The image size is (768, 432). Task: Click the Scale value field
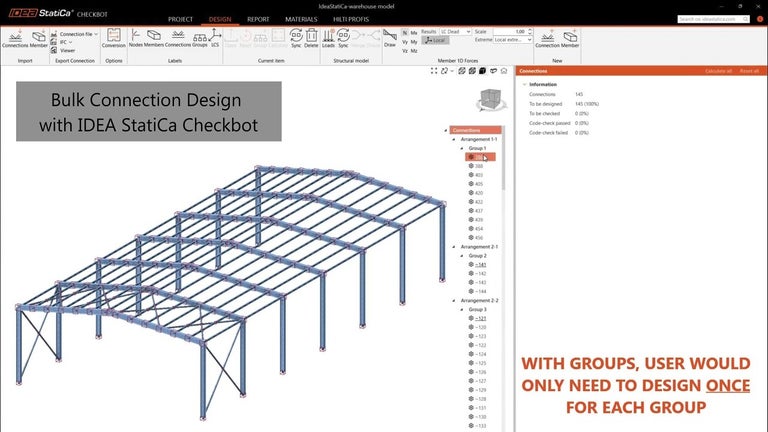(x=509, y=31)
